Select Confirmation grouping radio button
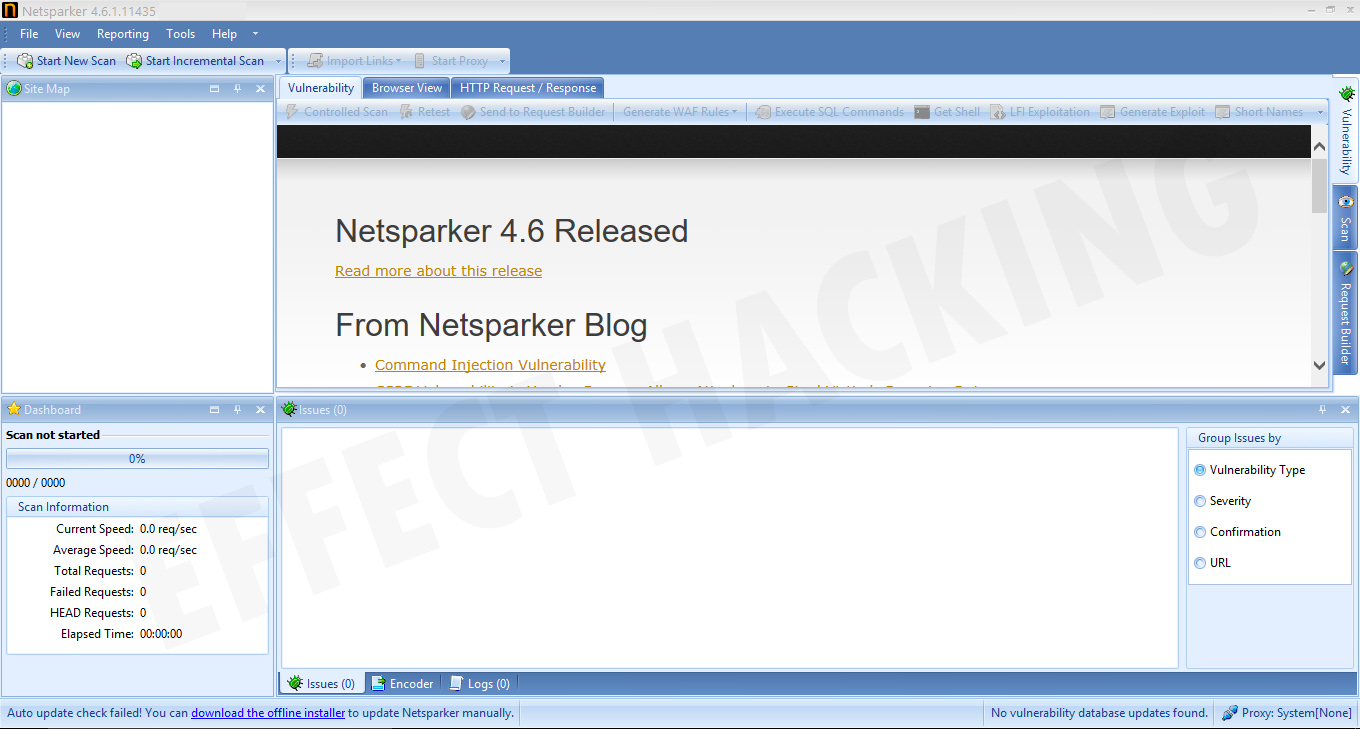1360x729 pixels. point(1200,532)
